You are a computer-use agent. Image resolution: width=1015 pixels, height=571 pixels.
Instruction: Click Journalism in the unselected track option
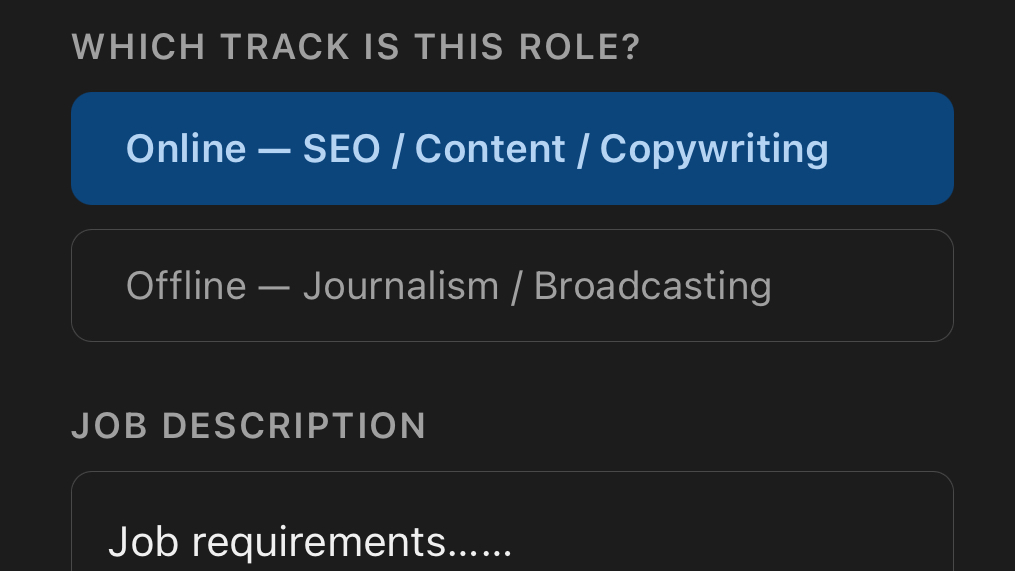point(401,286)
